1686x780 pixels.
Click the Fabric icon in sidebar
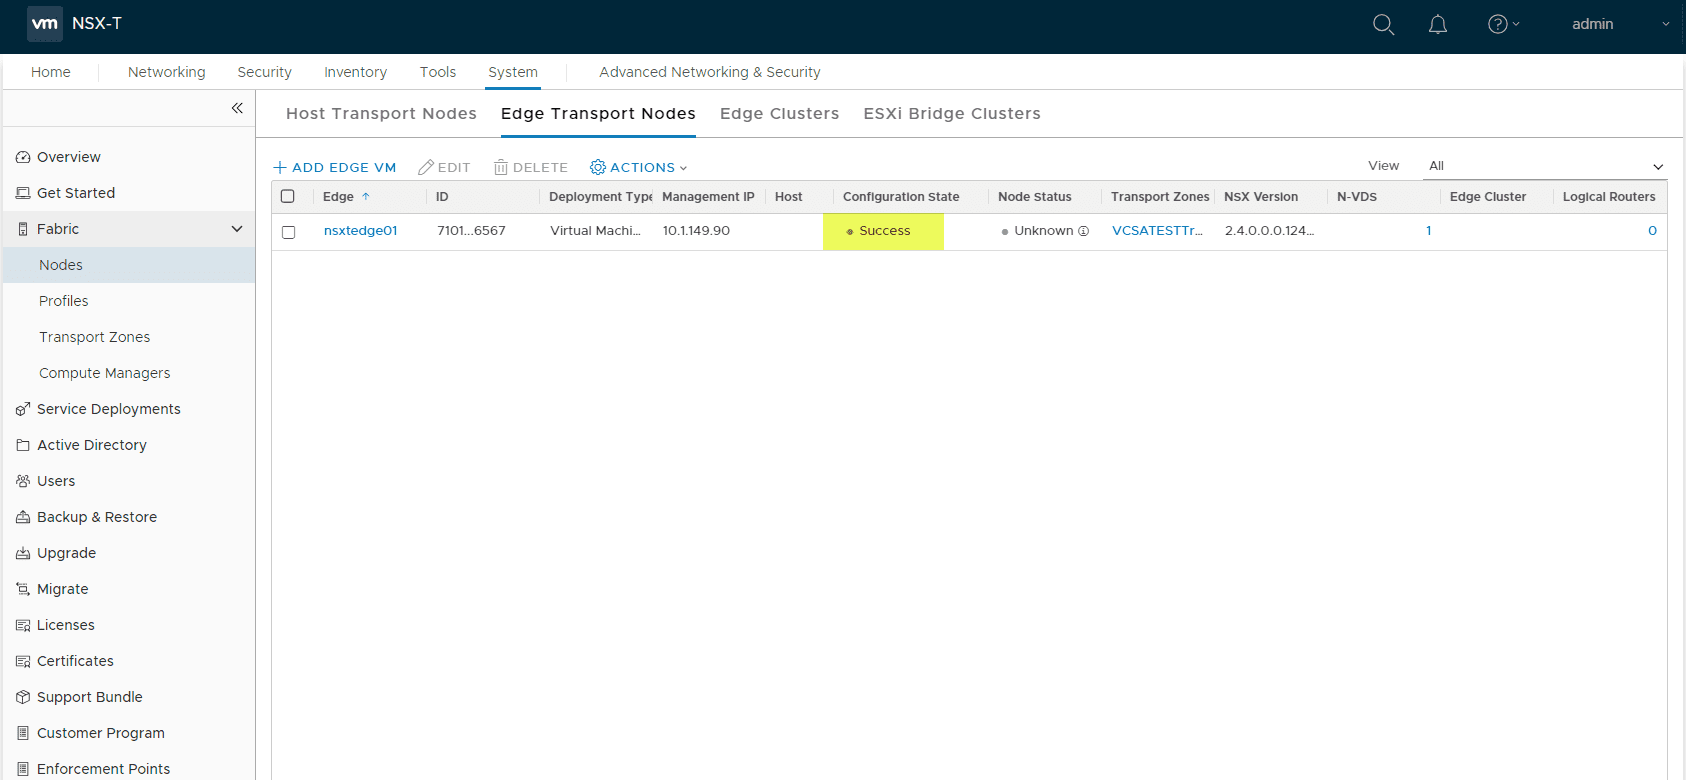23,229
